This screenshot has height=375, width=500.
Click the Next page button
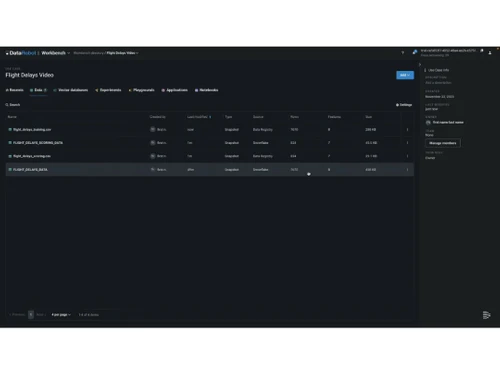[41, 315]
